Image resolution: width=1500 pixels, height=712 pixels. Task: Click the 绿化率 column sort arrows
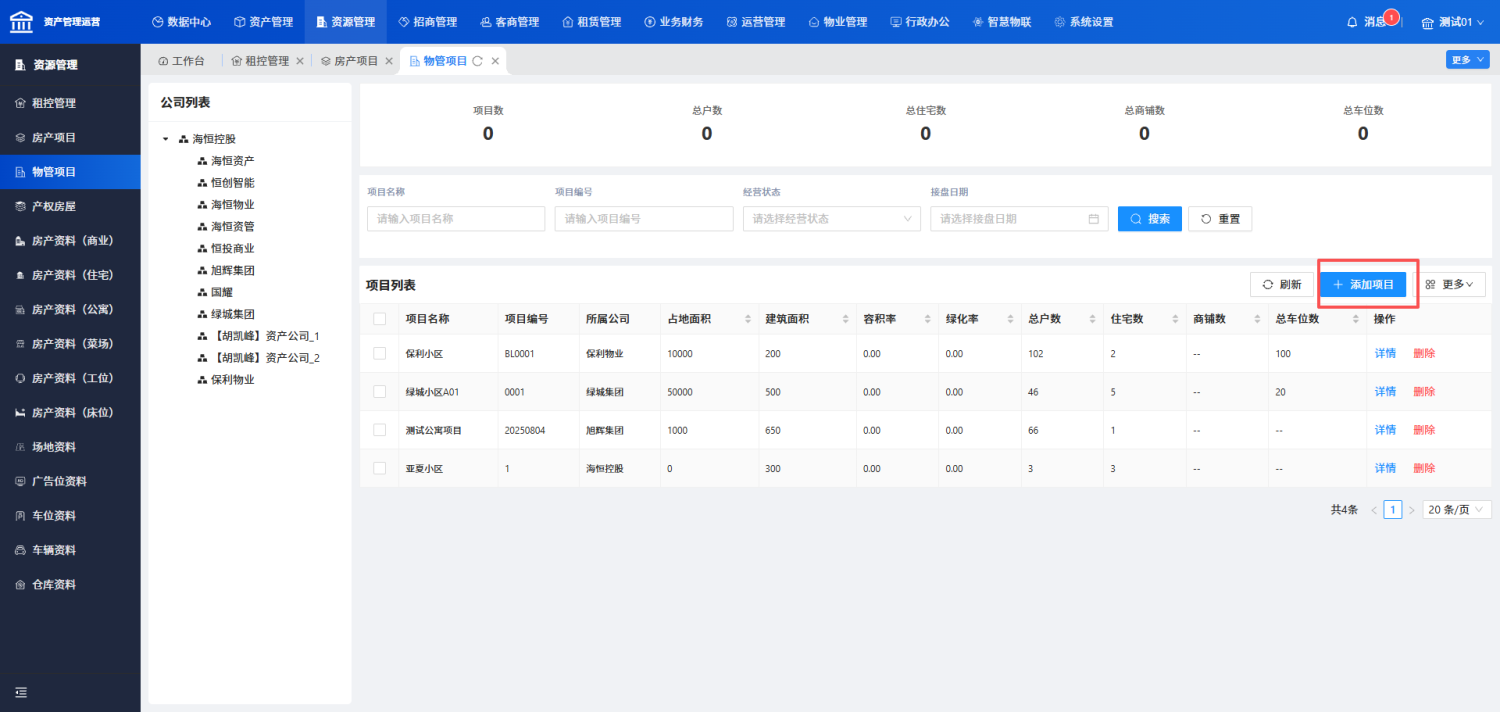tap(1010, 319)
